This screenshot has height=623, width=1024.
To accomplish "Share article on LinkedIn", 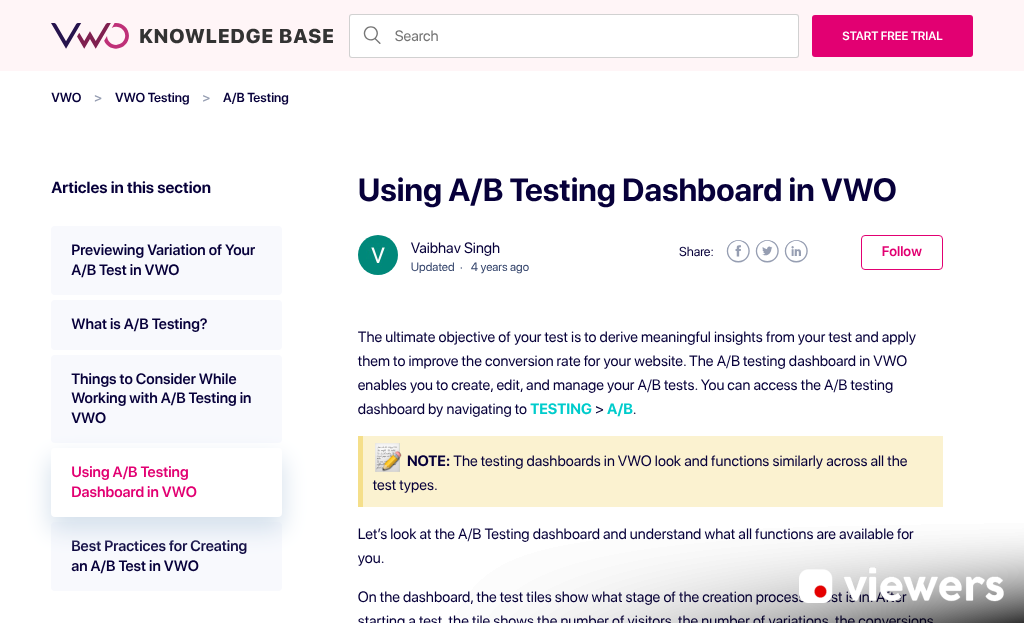I will coord(796,251).
